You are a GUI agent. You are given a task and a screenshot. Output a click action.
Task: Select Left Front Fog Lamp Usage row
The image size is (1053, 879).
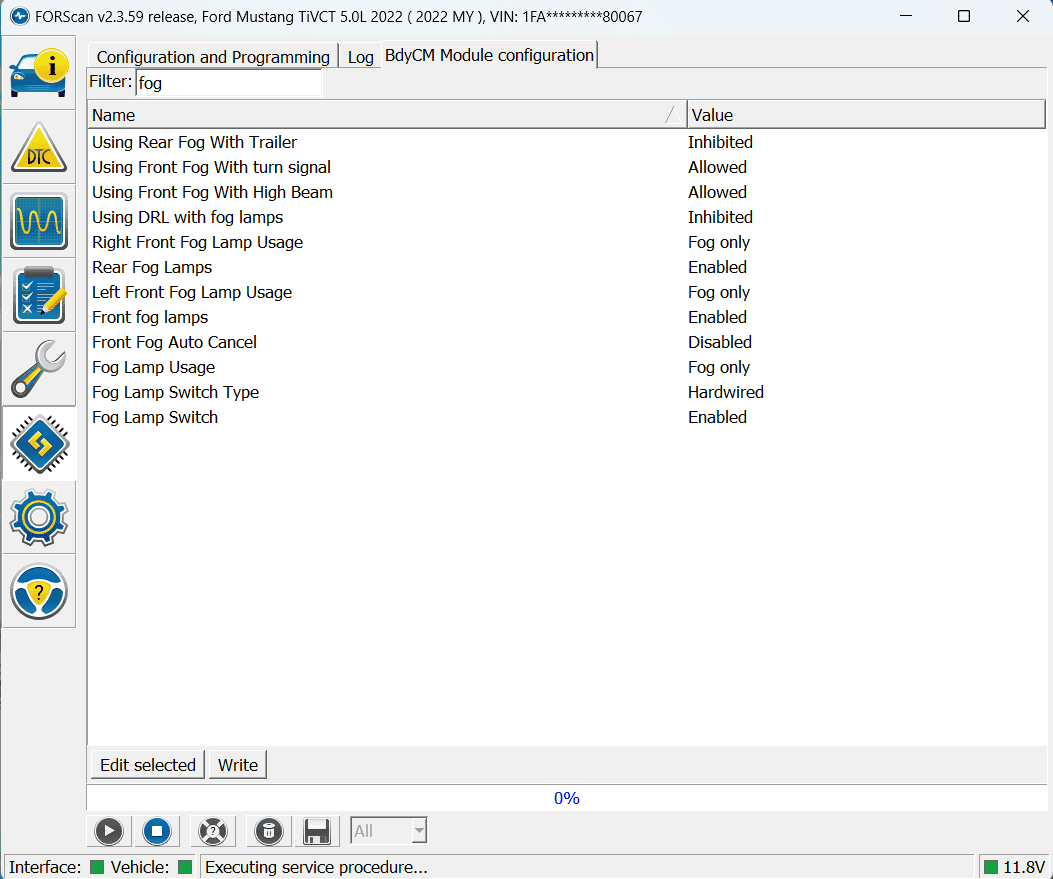pos(566,292)
